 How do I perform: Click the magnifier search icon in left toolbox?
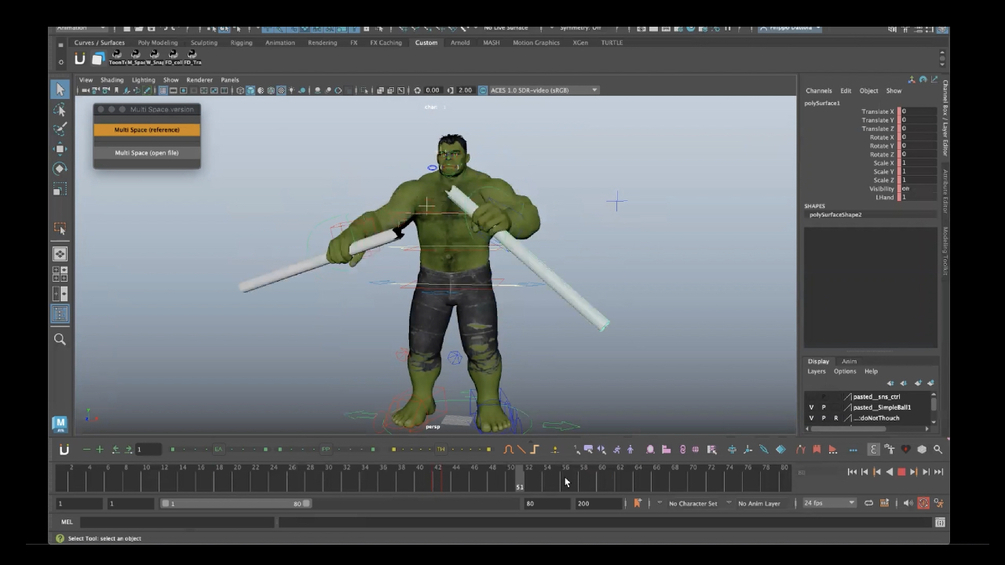60,340
